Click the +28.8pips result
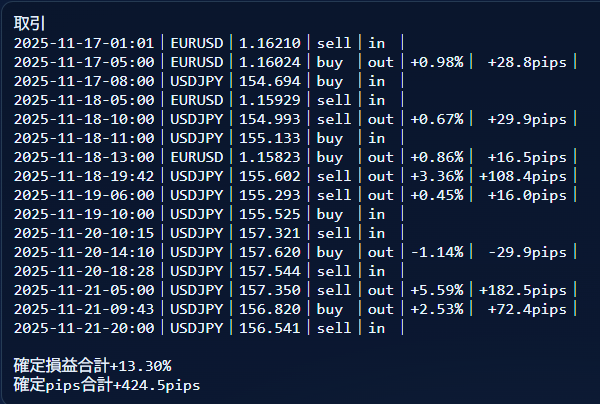 tap(527, 62)
